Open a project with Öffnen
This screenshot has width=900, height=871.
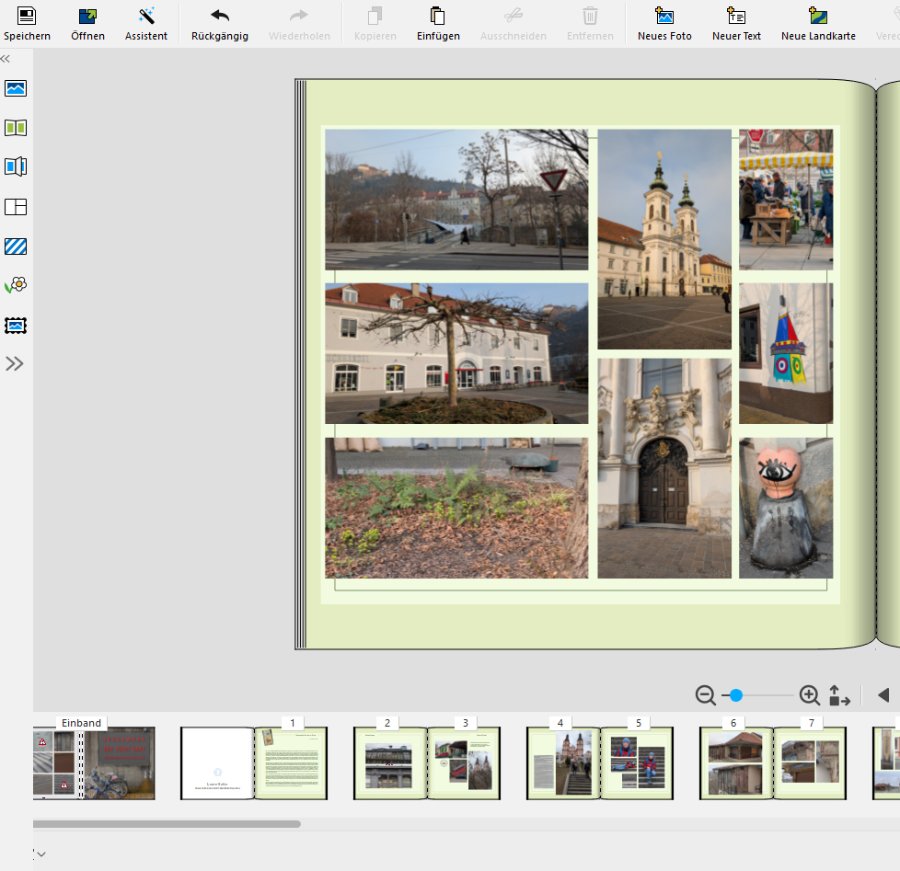[x=88, y=17]
